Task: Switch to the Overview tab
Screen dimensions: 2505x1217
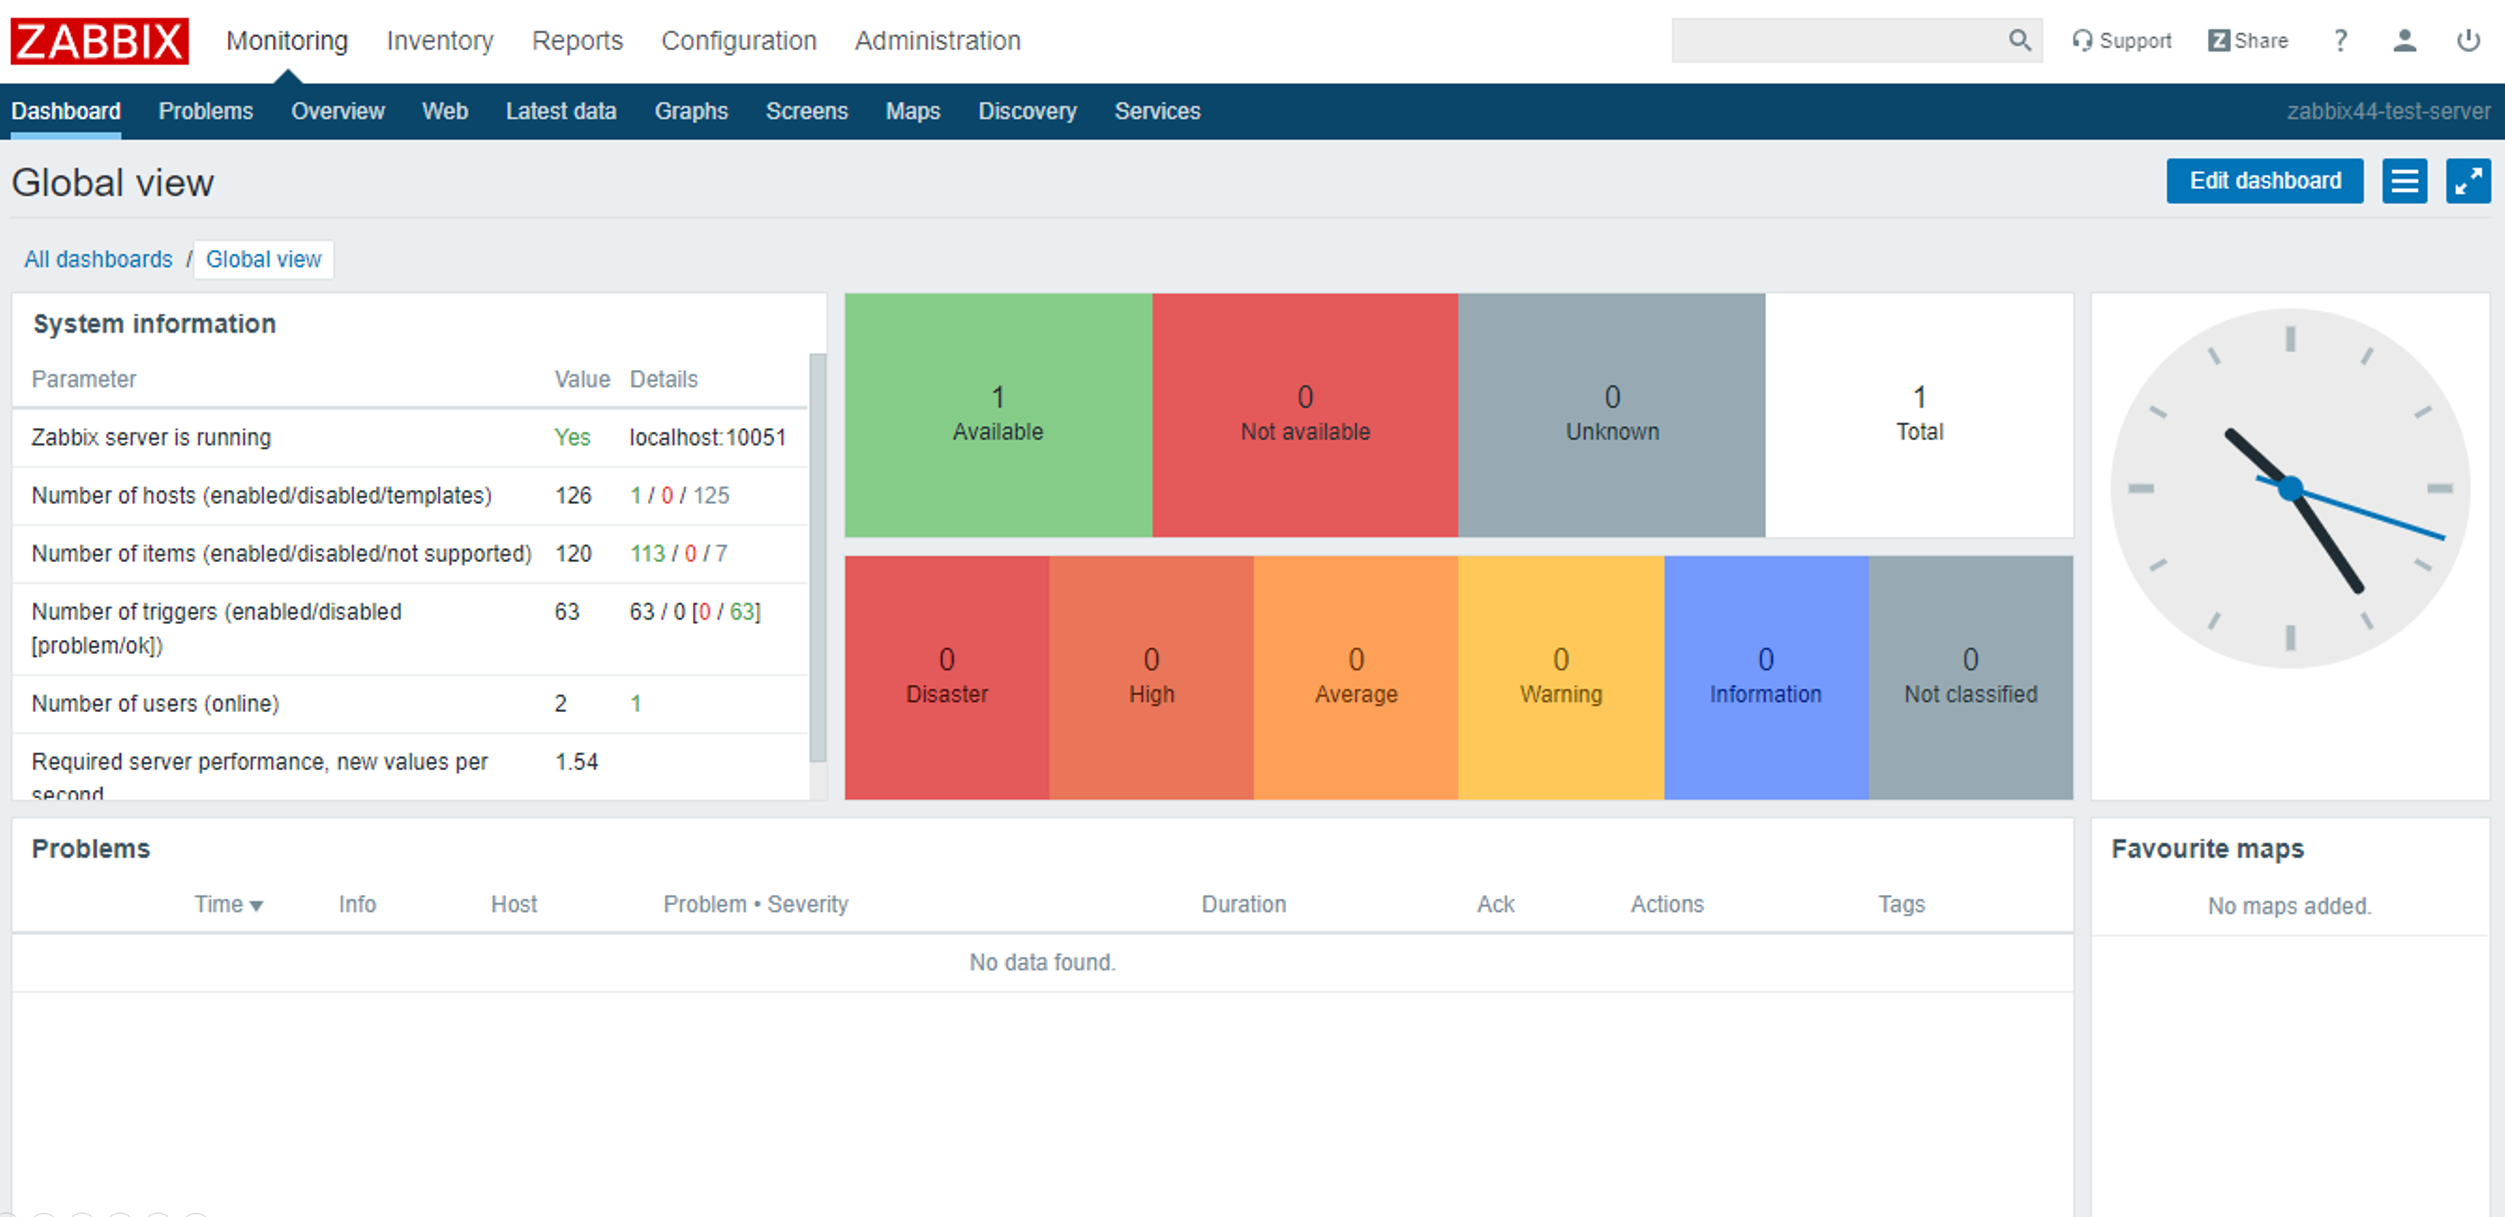Action: click(337, 110)
